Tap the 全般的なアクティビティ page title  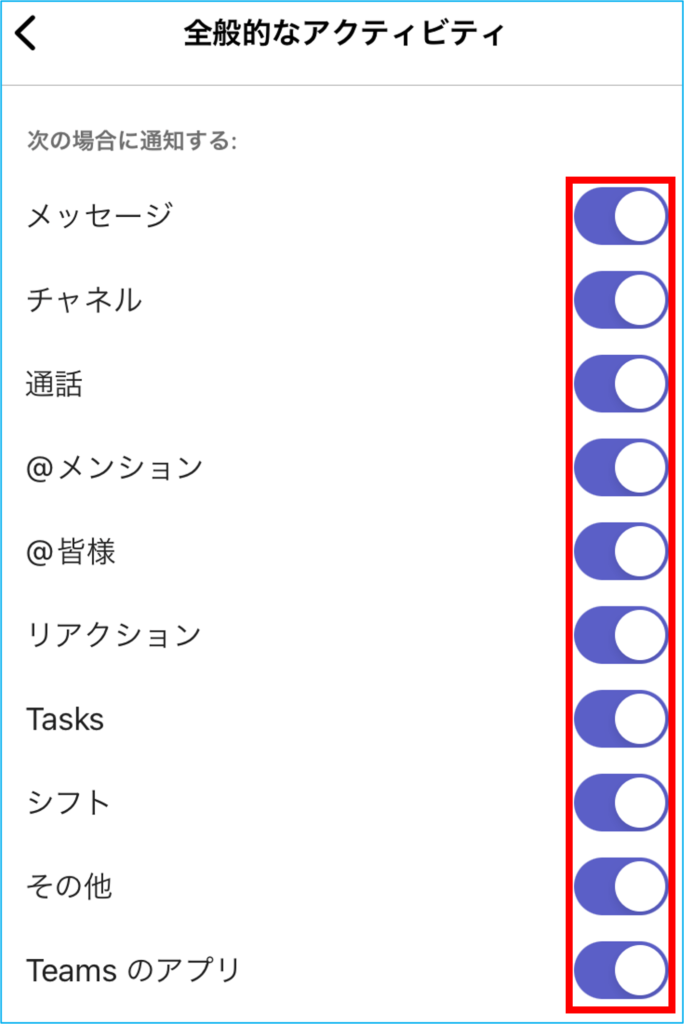(343, 34)
